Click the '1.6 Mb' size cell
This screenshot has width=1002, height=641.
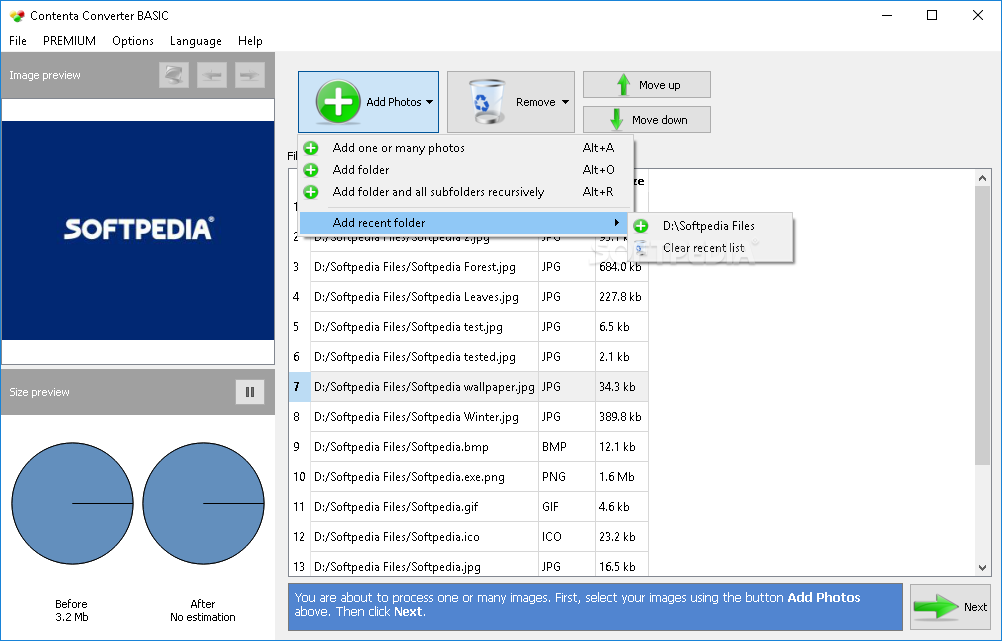coord(622,477)
